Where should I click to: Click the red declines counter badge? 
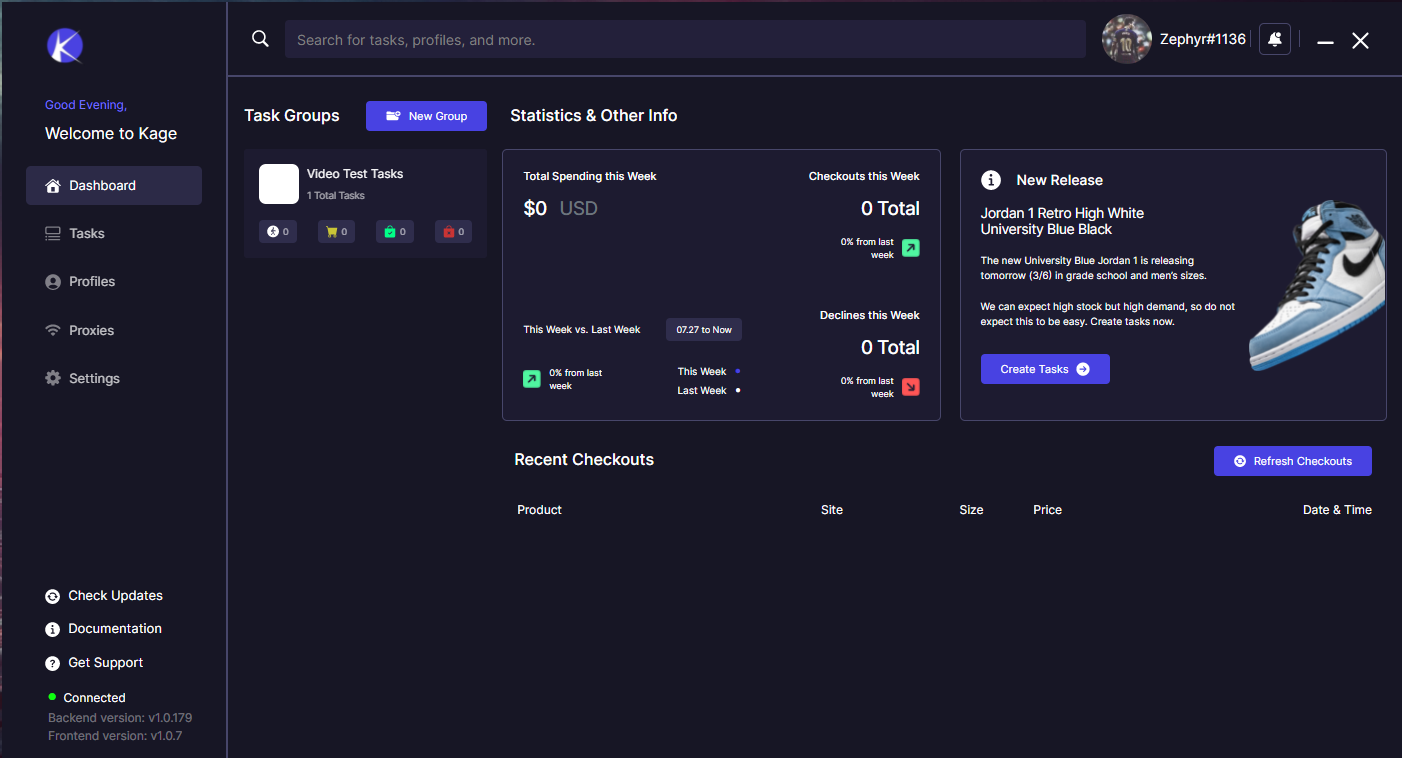click(x=453, y=232)
